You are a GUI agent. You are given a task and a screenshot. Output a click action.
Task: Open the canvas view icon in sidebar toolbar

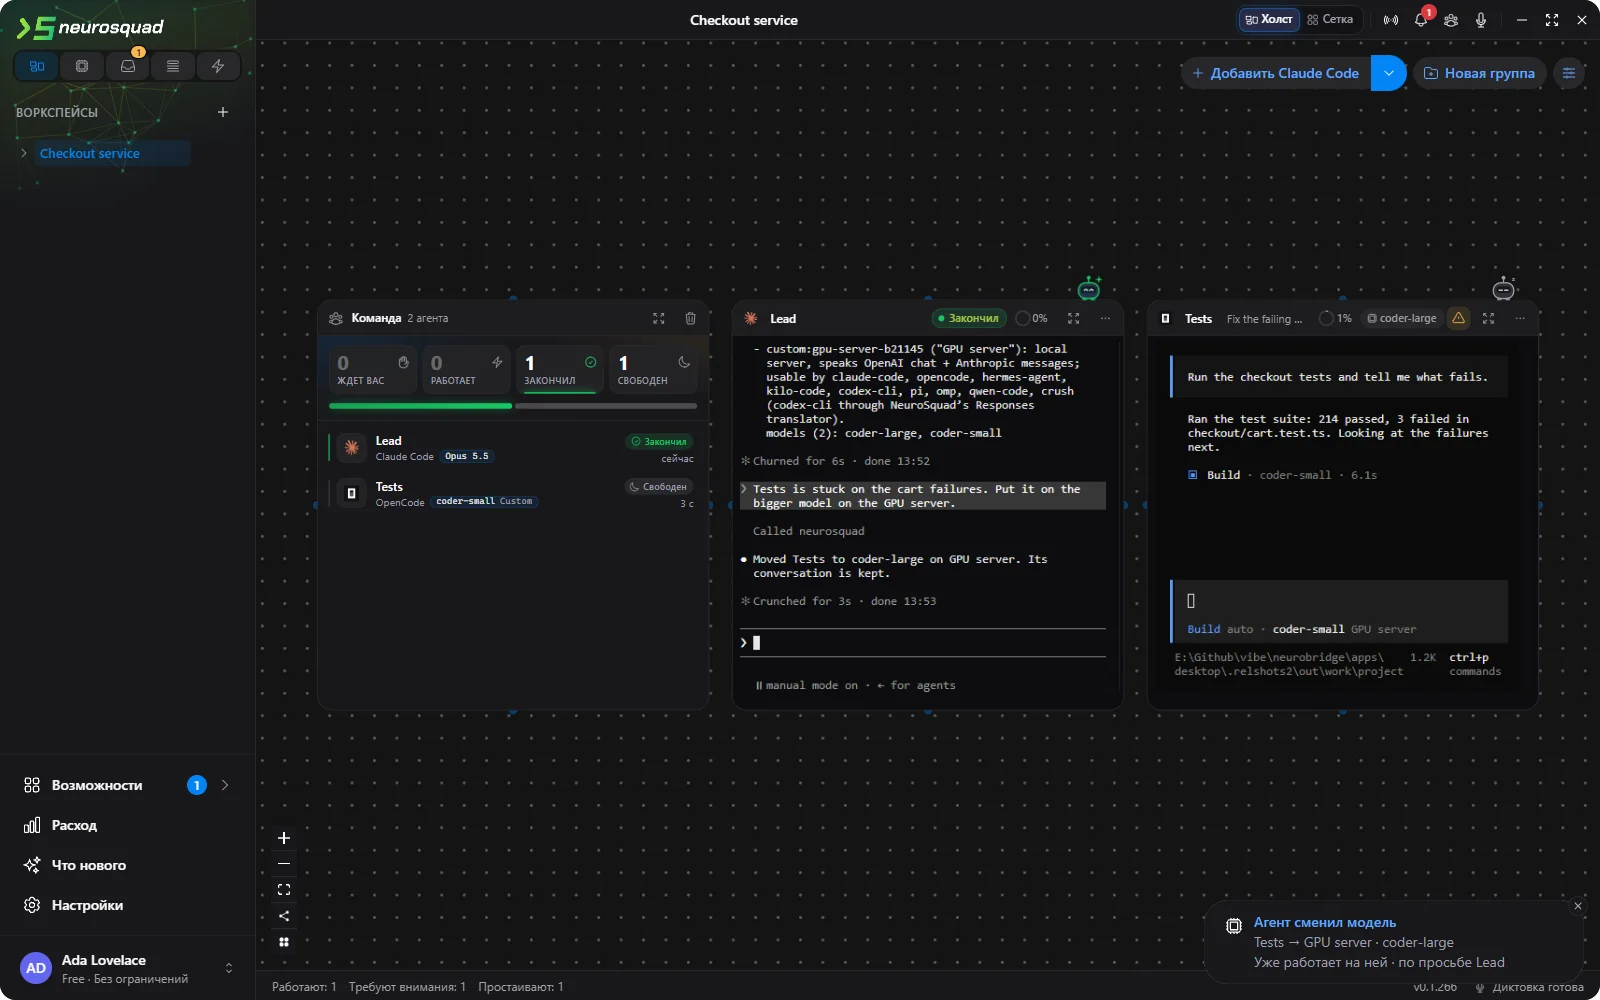(x=37, y=66)
